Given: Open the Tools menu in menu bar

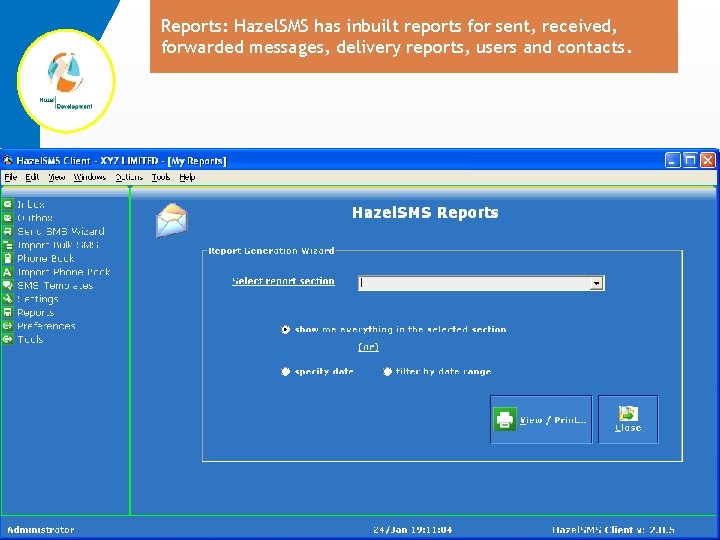Looking at the screenshot, I should 161,177.
